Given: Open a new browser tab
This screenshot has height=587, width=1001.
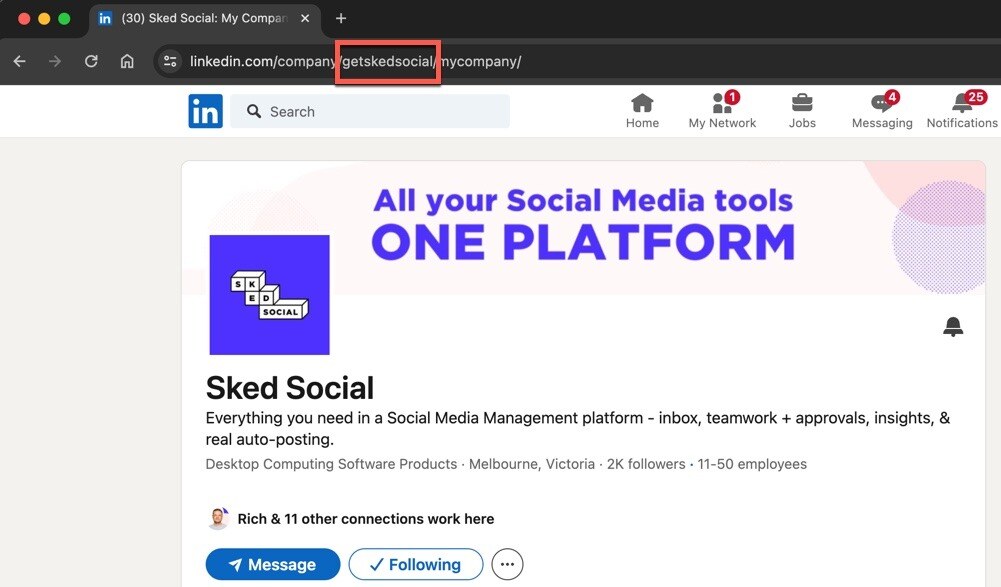Looking at the screenshot, I should click(341, 19).
